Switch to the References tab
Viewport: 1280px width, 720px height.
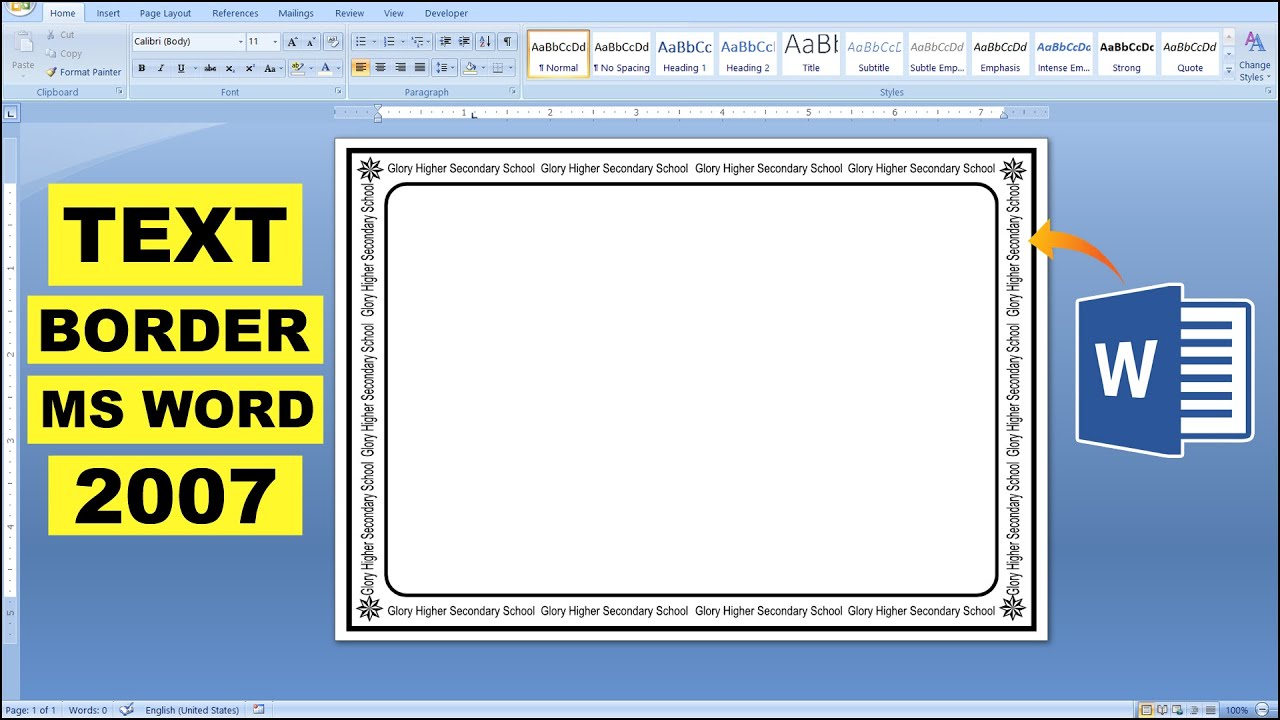[x=235, y=13]
